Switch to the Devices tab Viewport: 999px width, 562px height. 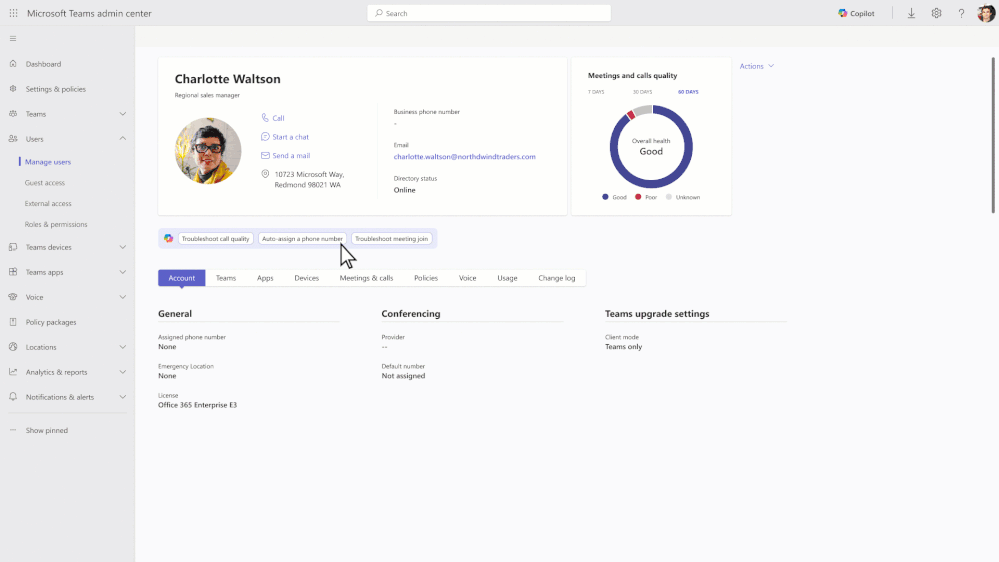click(x=306, y=278)
